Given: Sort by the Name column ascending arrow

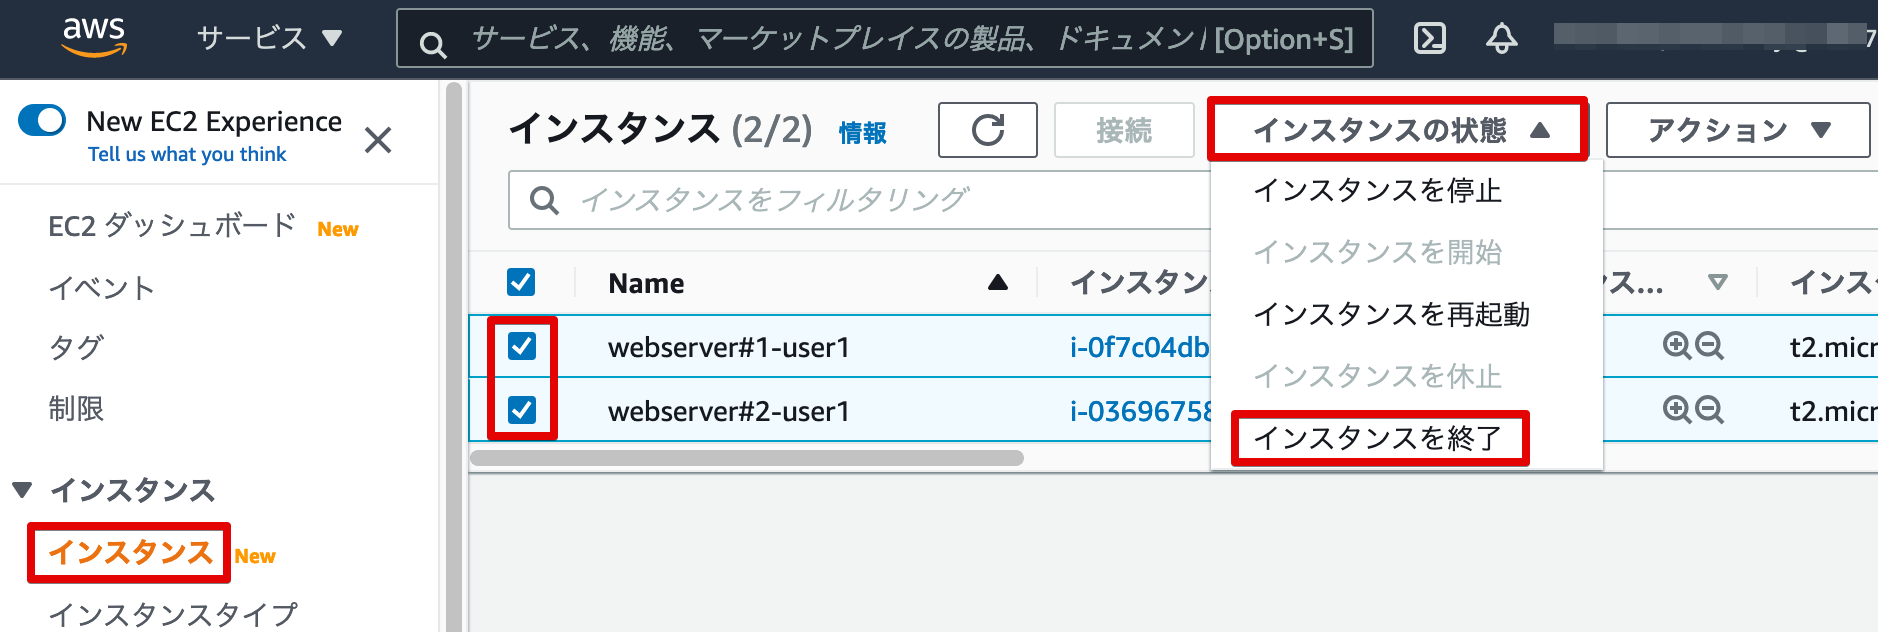Looking at the screenshot, I should 997,283.
